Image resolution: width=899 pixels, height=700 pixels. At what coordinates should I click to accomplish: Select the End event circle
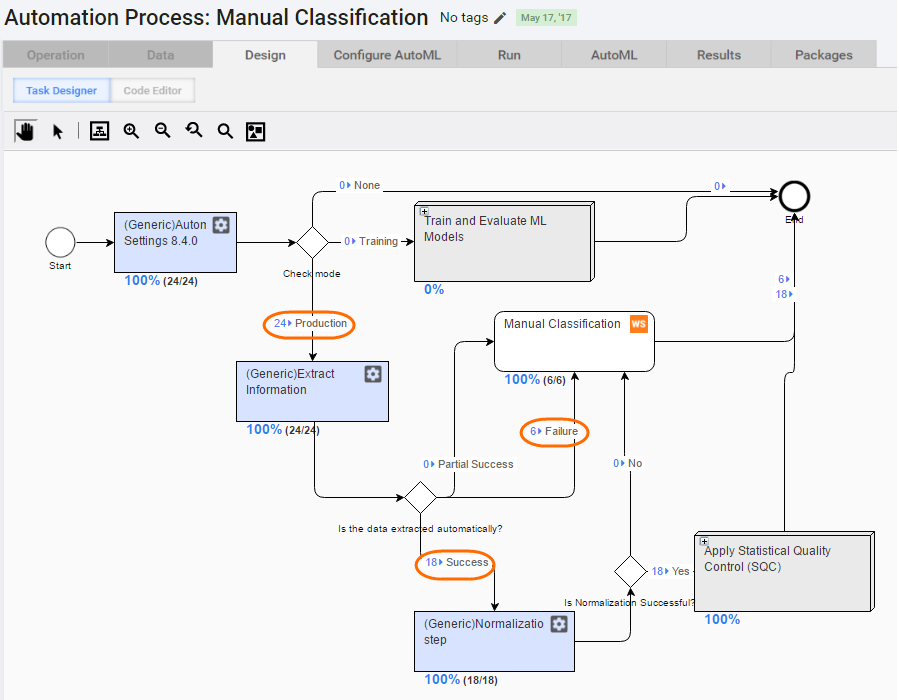pos(794,197)
